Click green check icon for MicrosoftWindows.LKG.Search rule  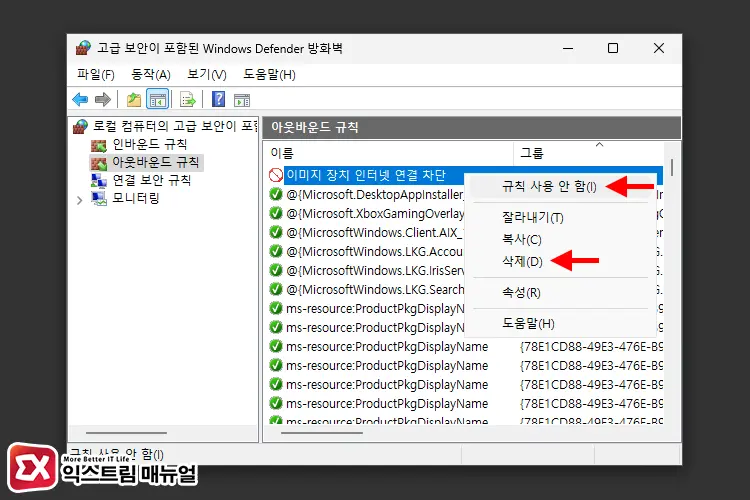(276, 289)
